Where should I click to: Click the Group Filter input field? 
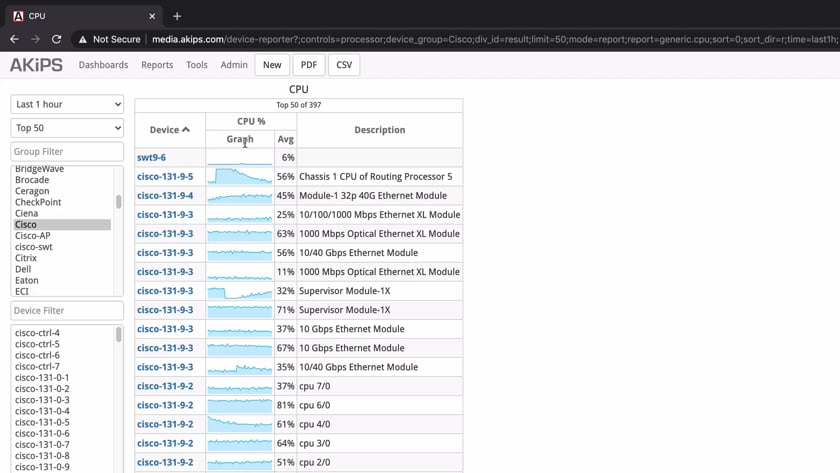click(x=67, y=152)
